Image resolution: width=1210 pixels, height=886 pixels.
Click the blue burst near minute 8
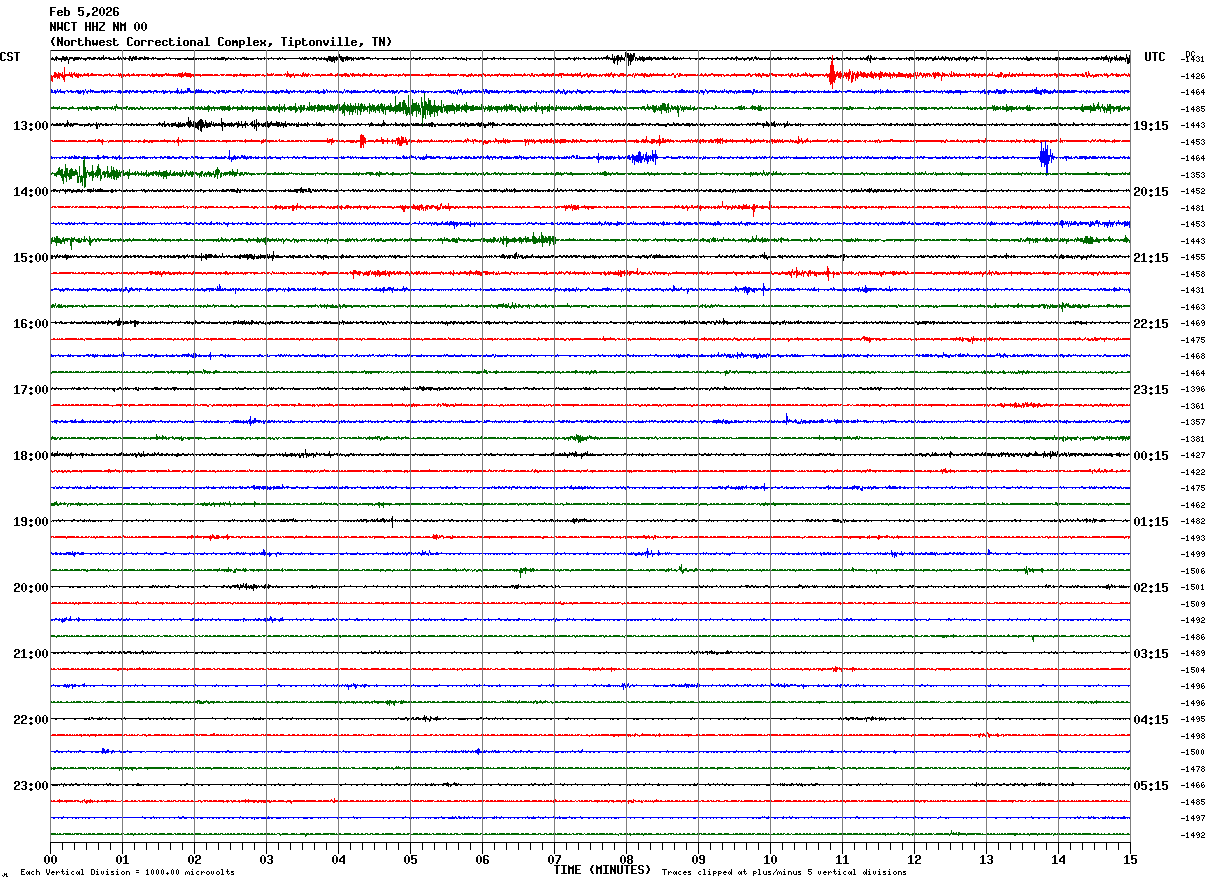click(x=644, y=157)
